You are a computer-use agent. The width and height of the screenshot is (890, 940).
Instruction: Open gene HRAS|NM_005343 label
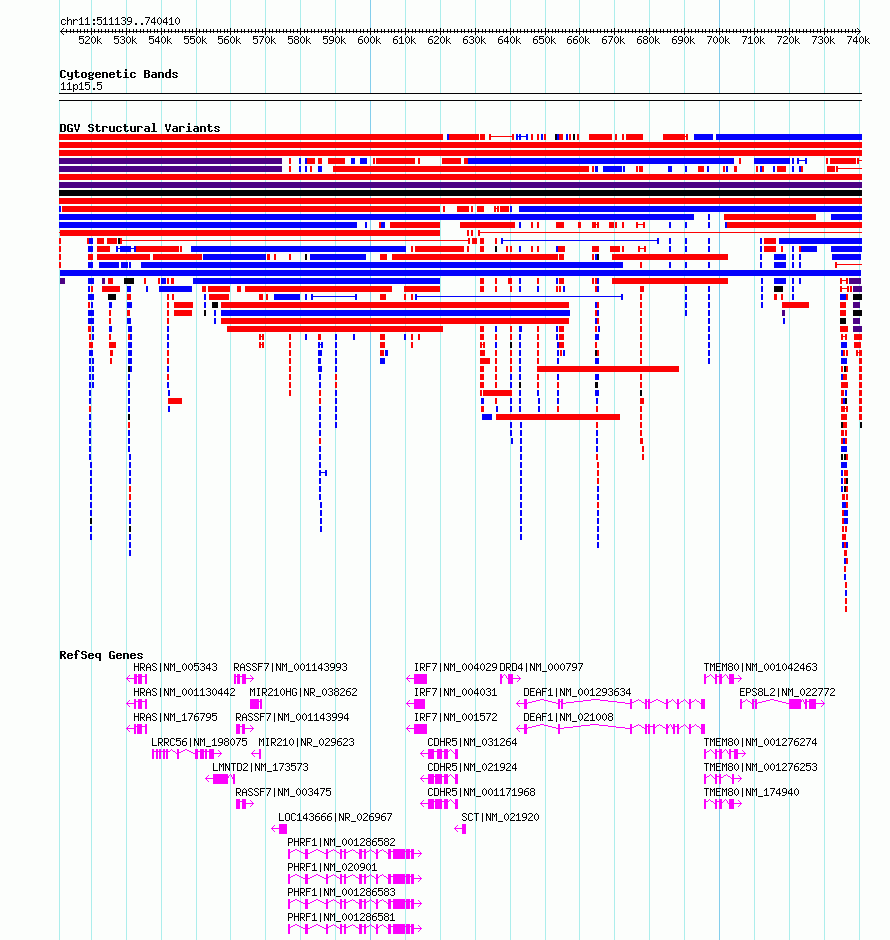(175, 667)
